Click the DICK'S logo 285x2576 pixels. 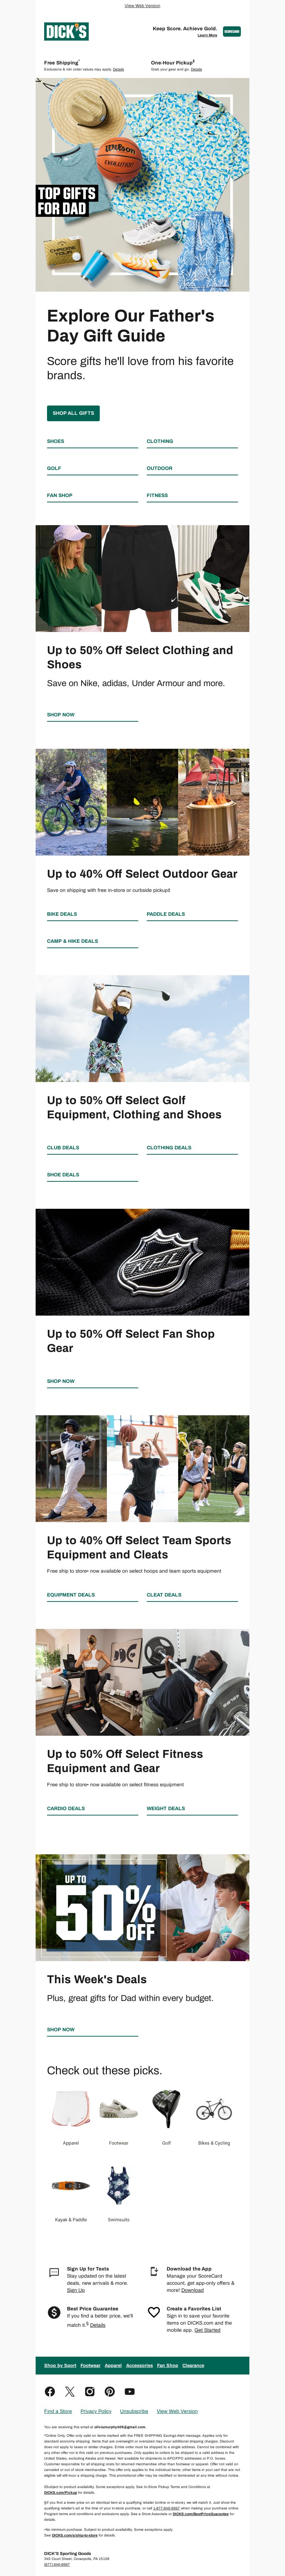coord(66,32)
